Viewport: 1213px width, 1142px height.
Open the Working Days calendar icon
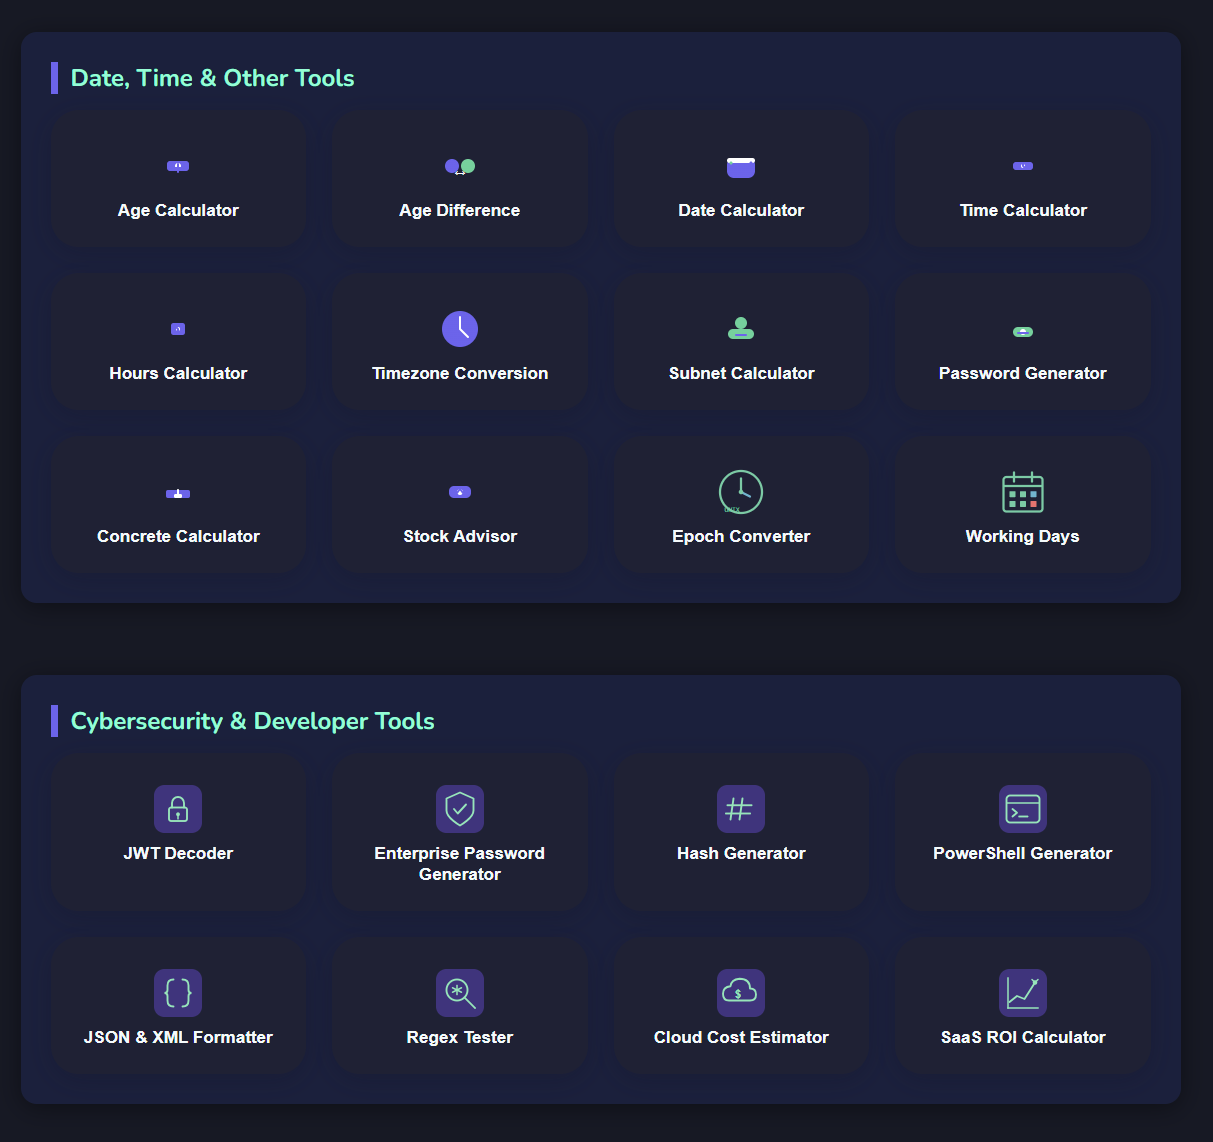(x=1022, y=492)
